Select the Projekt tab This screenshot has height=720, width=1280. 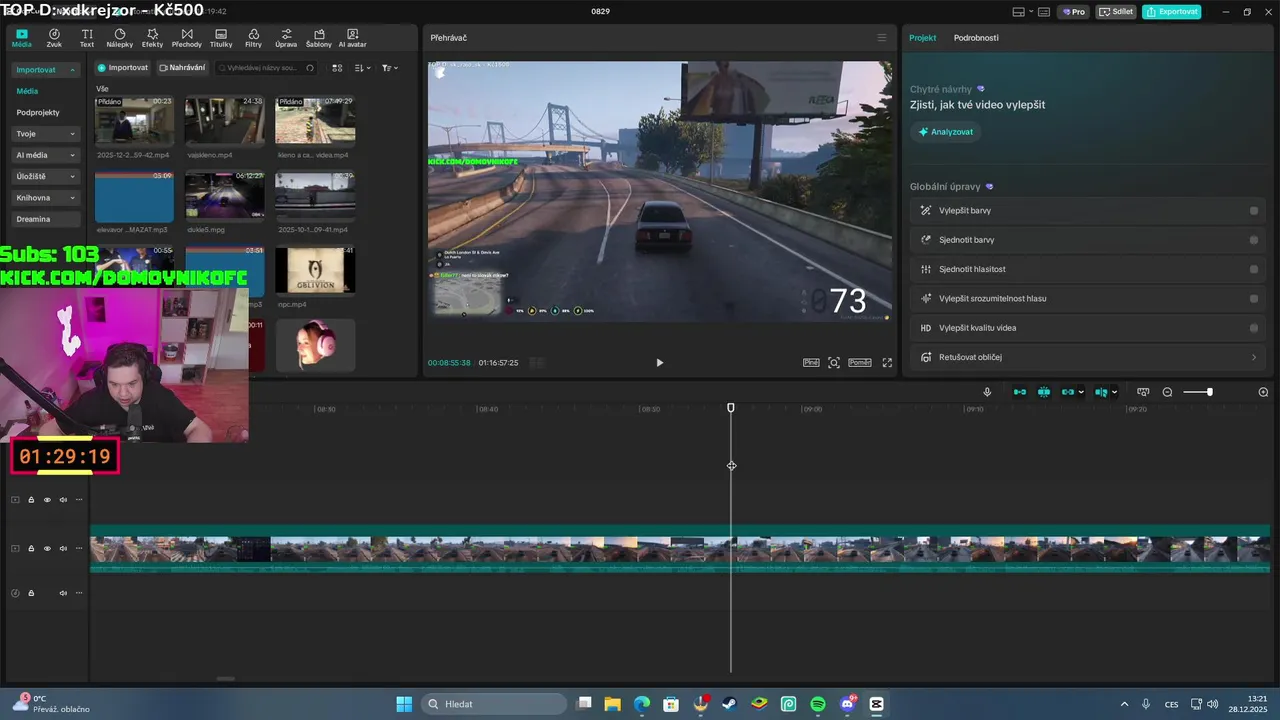click(x=922, y=38)
